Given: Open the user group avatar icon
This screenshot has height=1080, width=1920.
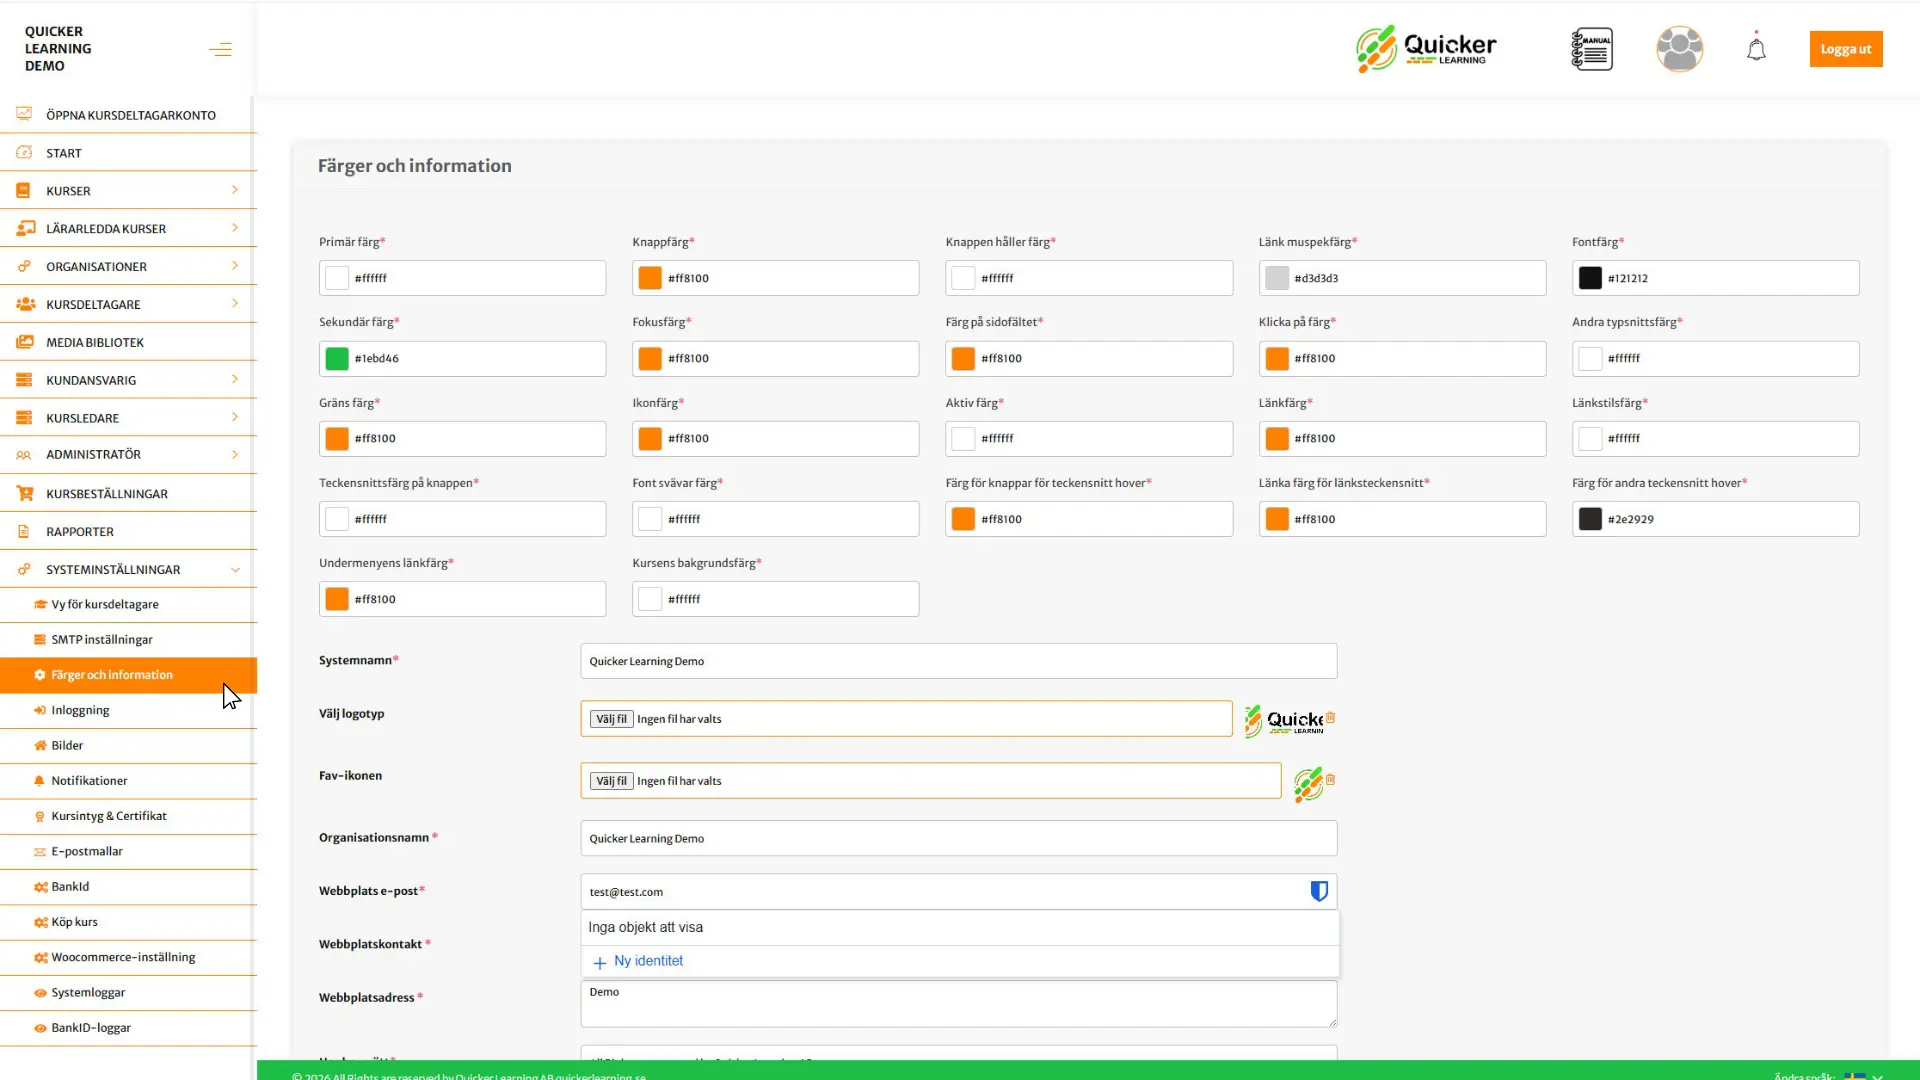Looking at the screenshot, I should [1679, 49].
